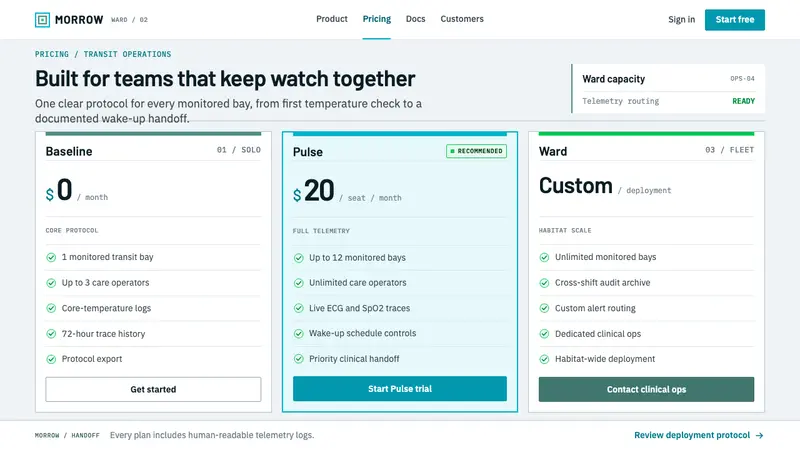This screenshot has height=450, width=800.
Task: Click check icon beside Core-temperature logs
Action: tap(51, 308)
